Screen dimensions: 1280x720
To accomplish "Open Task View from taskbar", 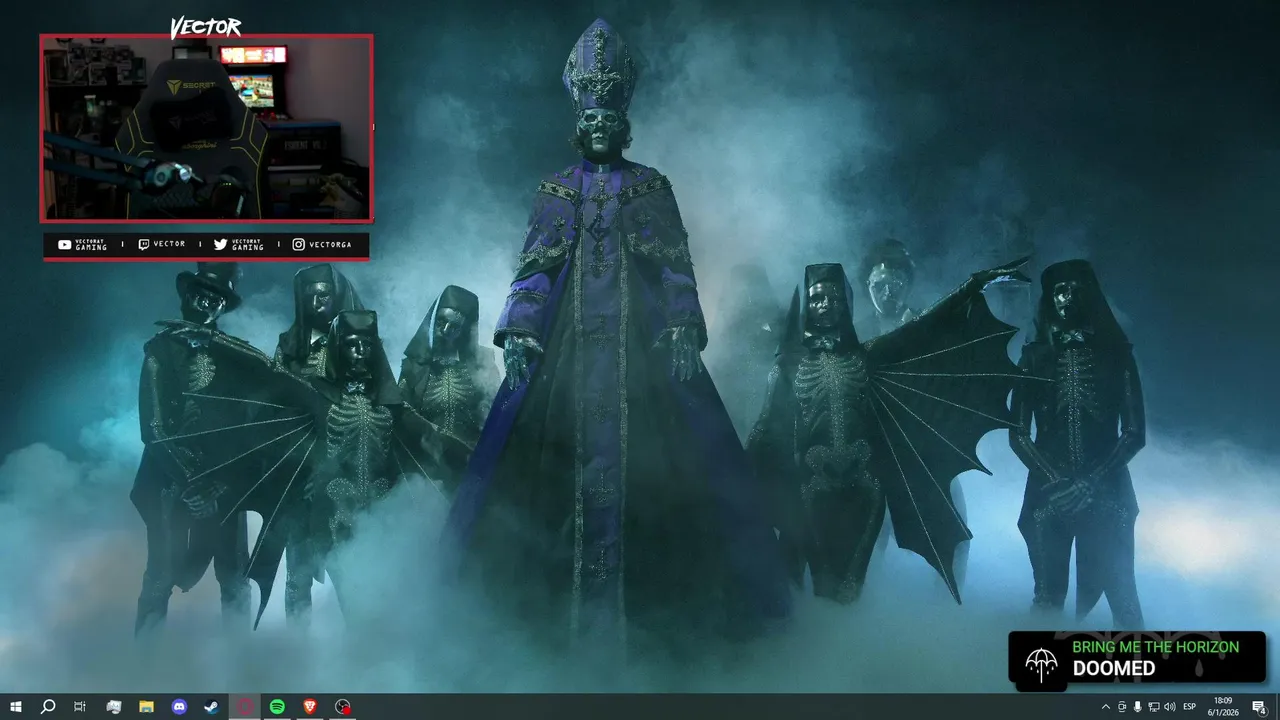I will (x=80, y=707).
